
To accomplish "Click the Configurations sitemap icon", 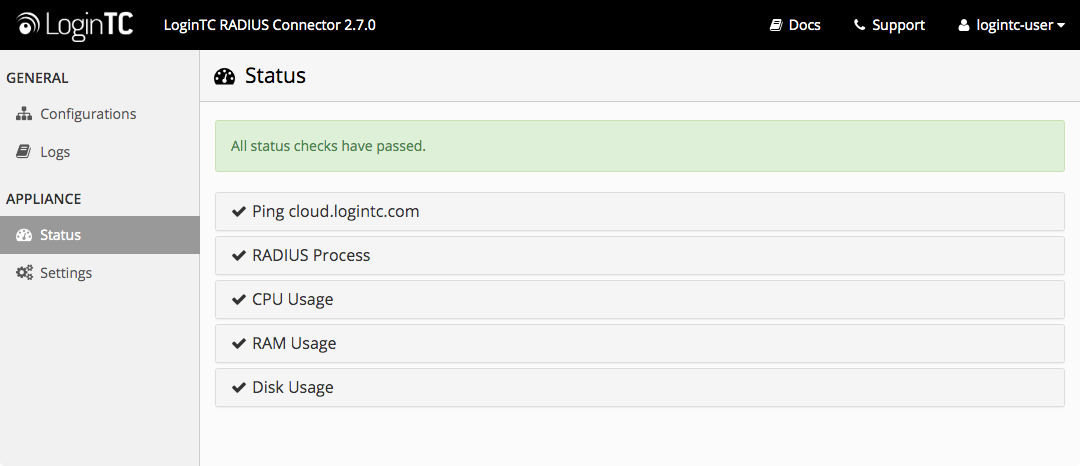I will coord(24,114).
